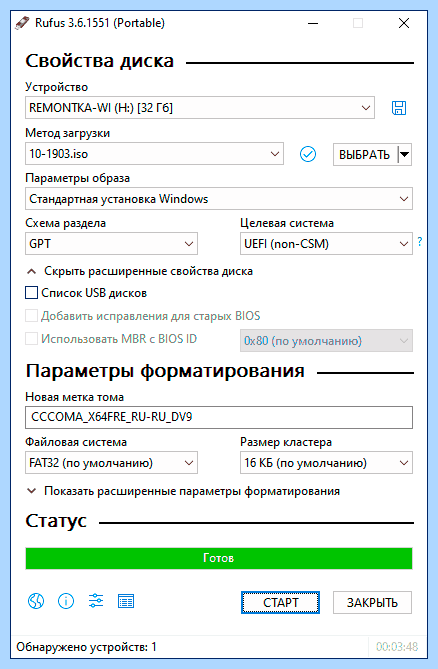Open the About info icon
438x669 pixels.
[x=66, y=601]
